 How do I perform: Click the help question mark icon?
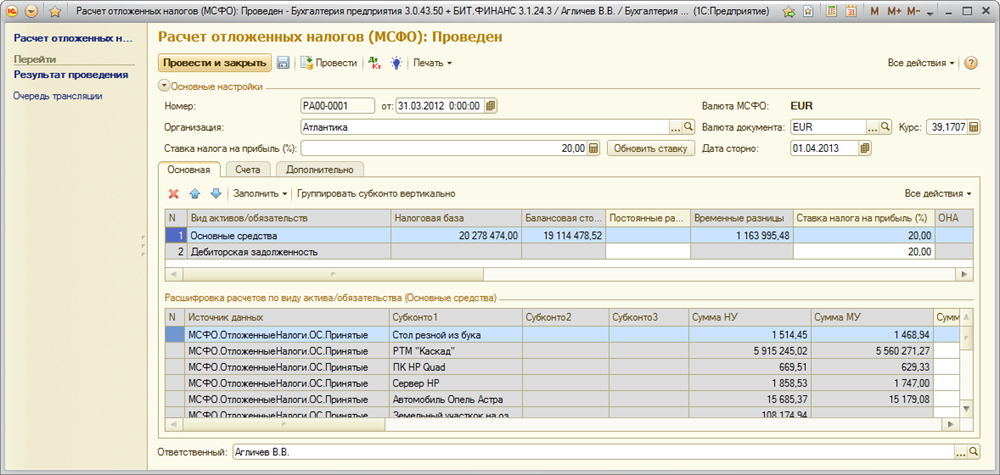[x=971, y=63]
